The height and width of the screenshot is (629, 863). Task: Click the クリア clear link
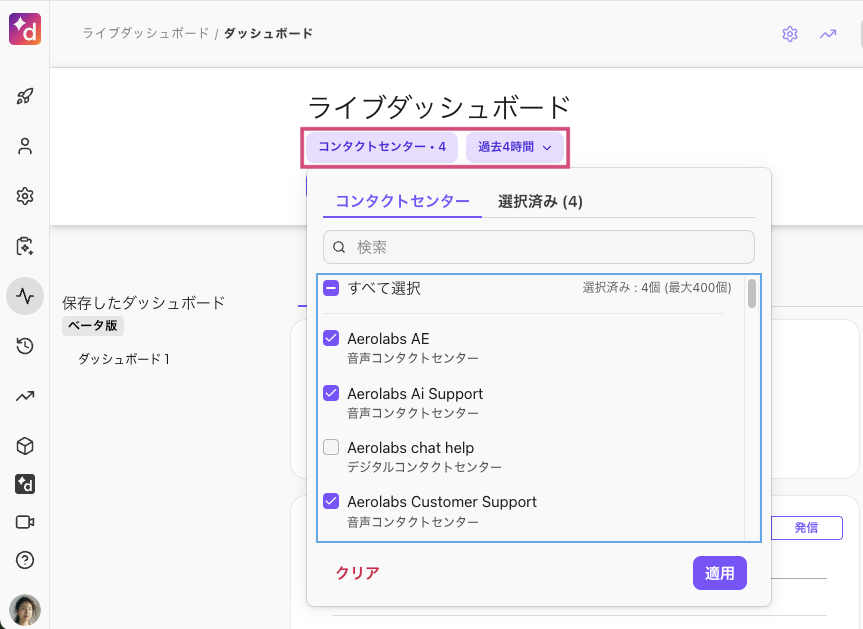[357, 573]
